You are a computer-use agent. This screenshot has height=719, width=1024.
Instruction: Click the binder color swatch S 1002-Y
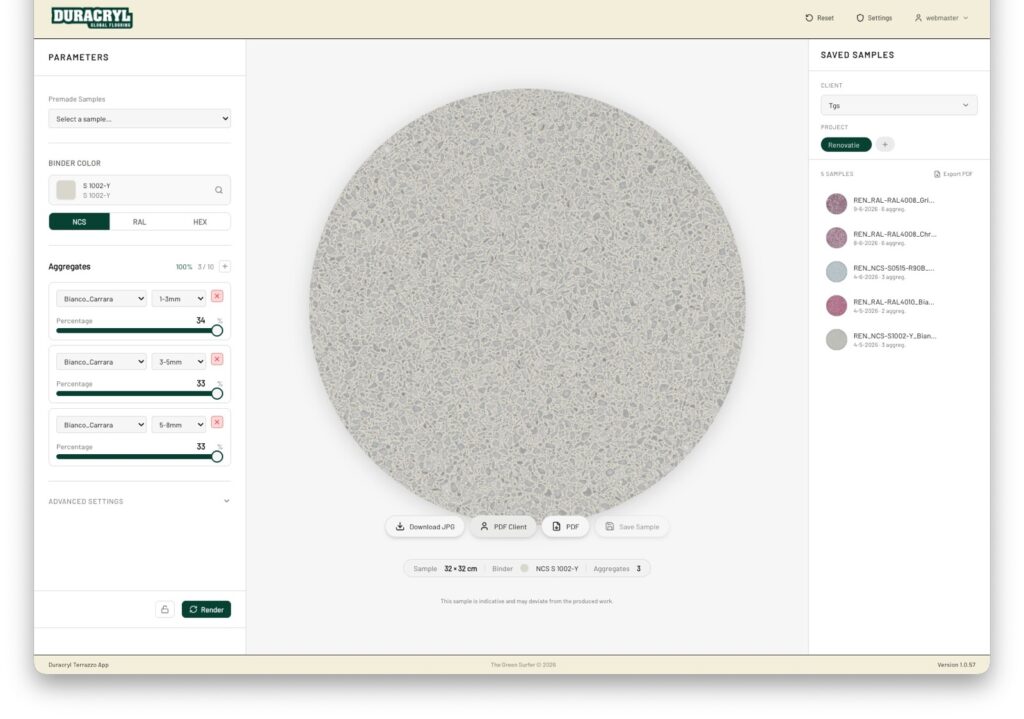(x=66, y=190)
